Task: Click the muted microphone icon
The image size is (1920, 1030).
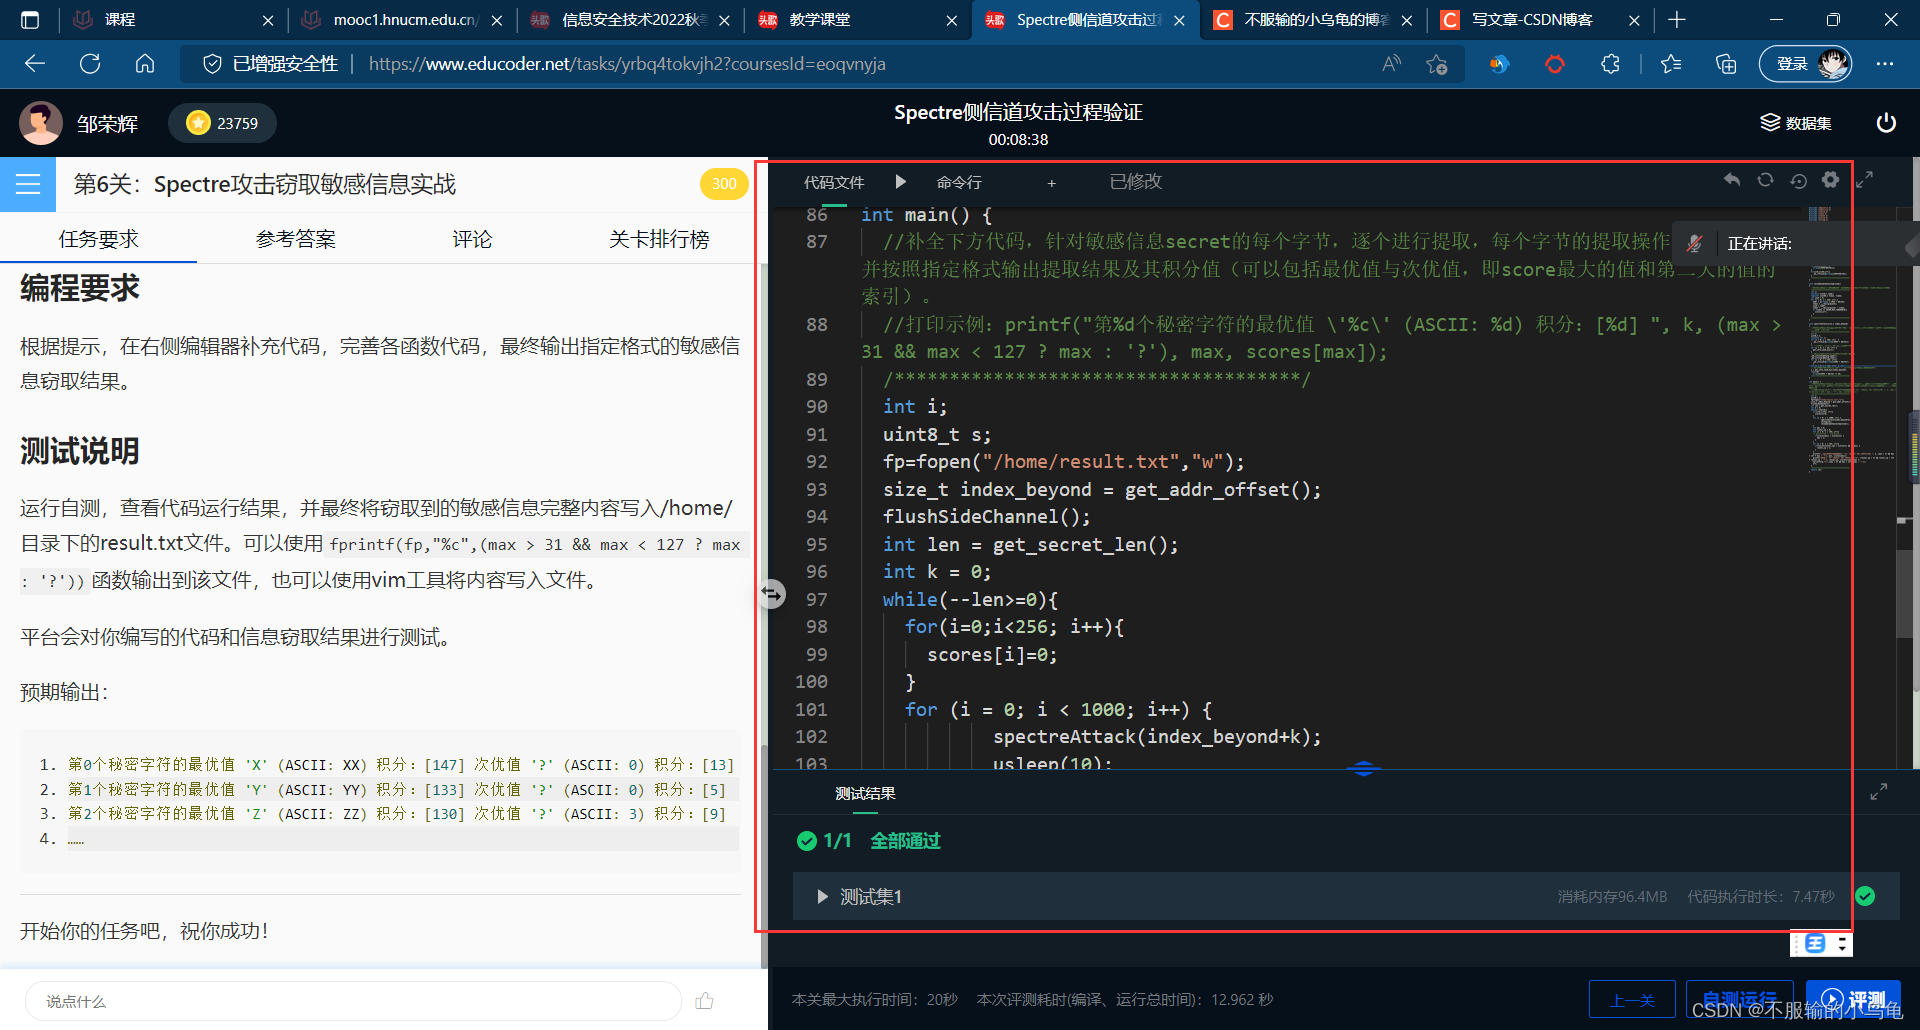Action: (x=1694, y=243)
